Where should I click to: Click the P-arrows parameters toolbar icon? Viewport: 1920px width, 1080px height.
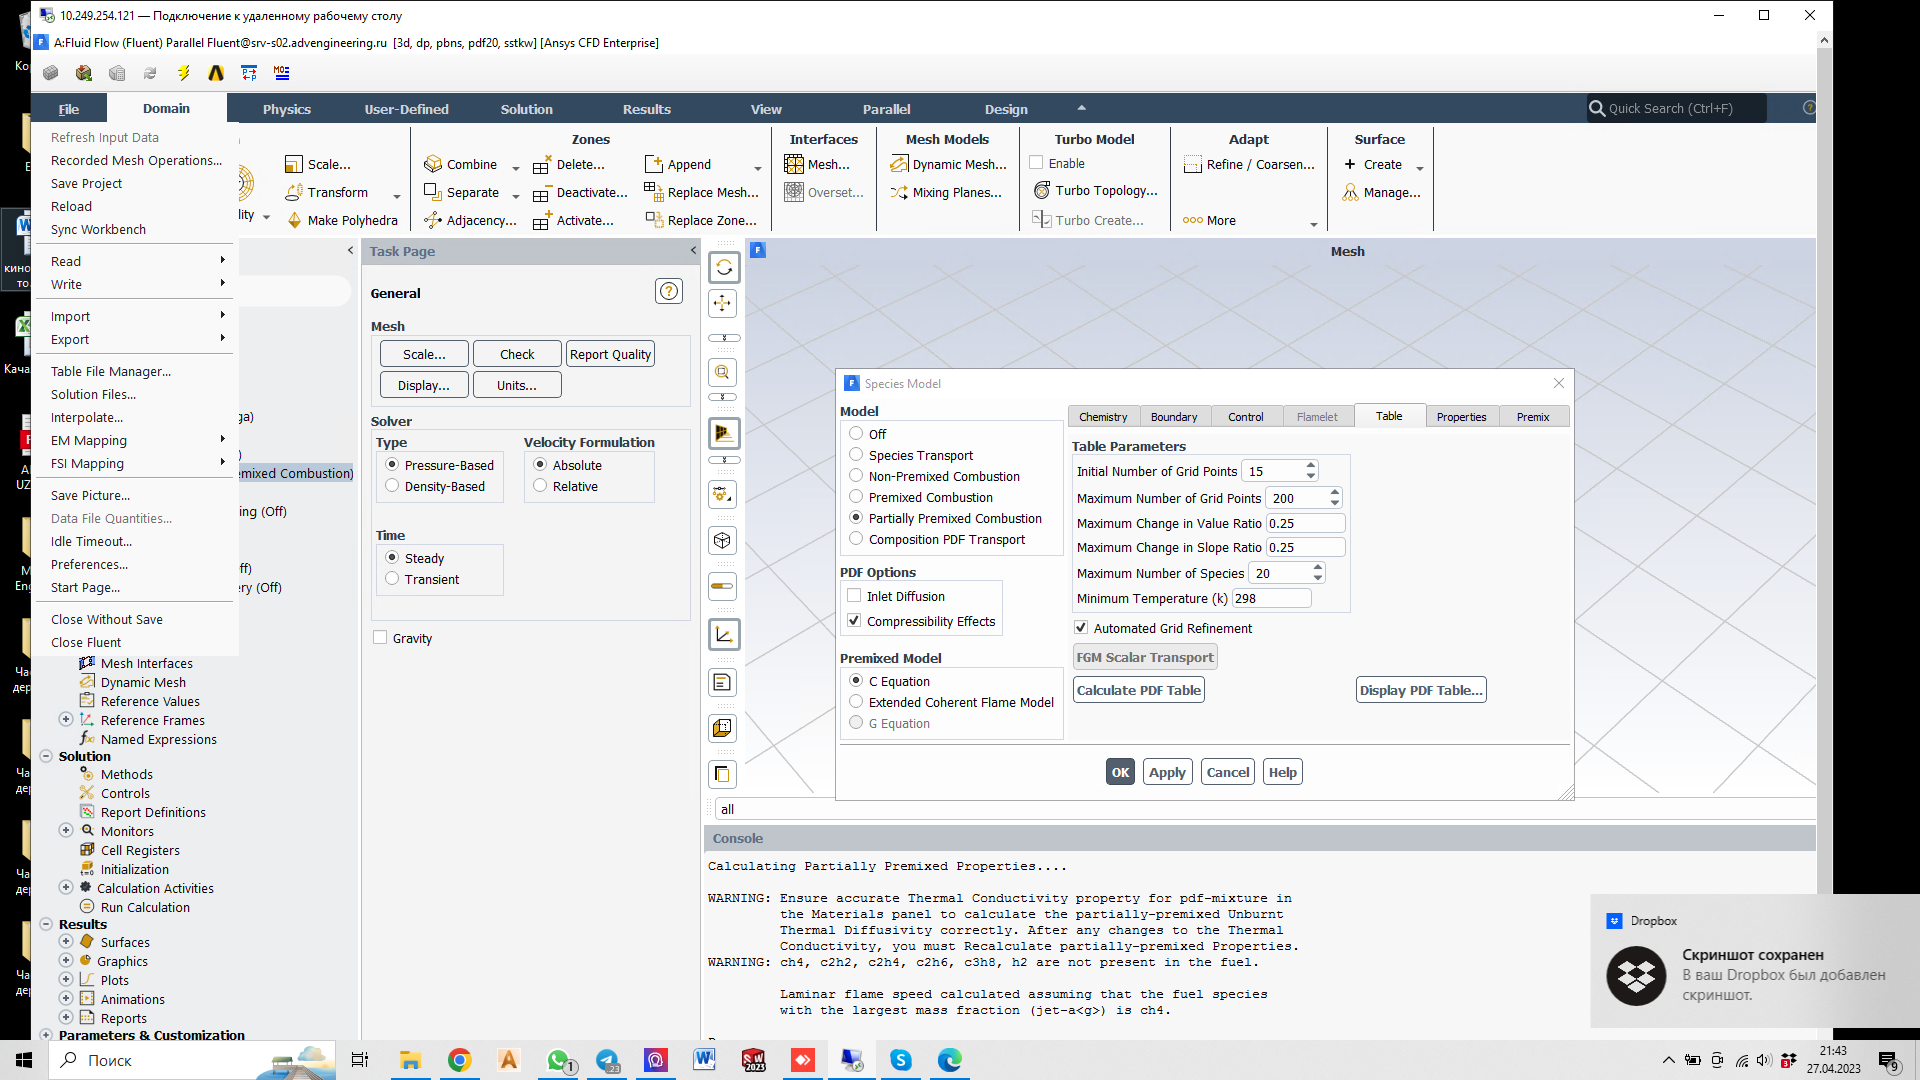click(x=249, y=73)
